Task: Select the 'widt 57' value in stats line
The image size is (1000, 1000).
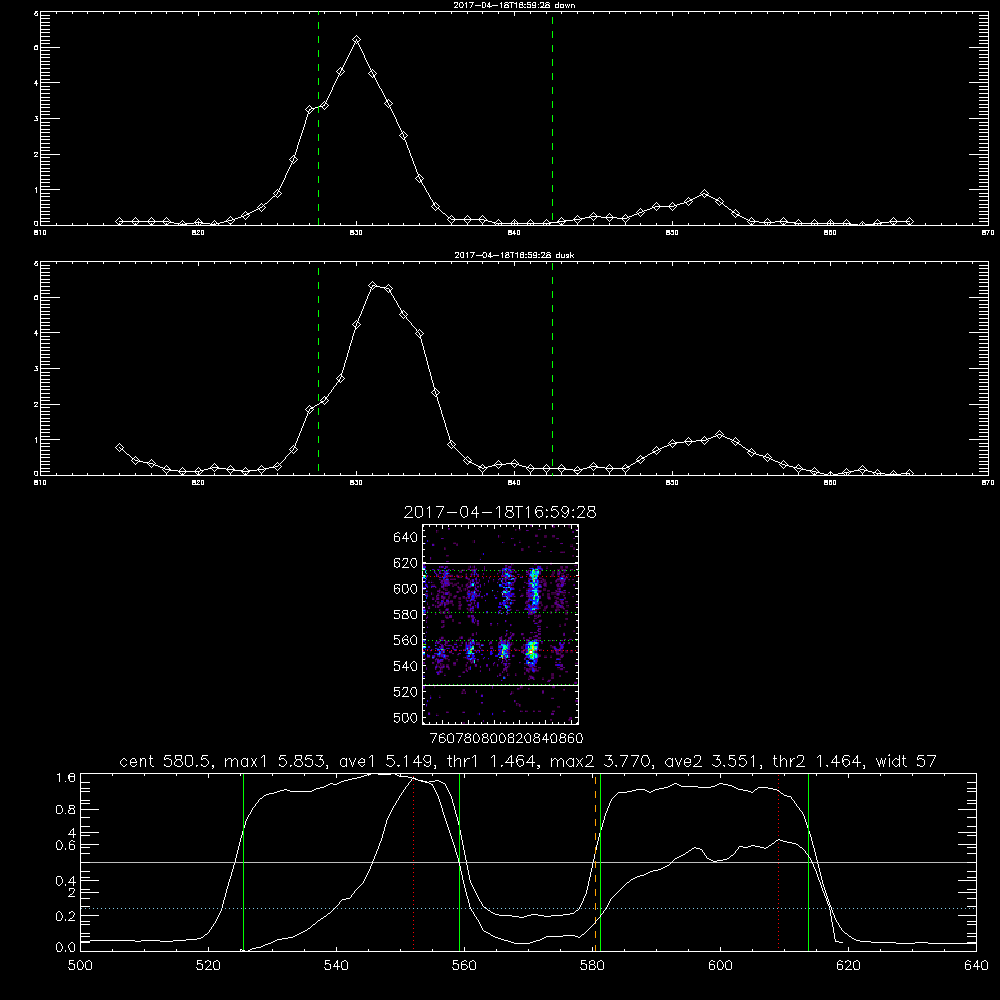Action: click(906, 761)
